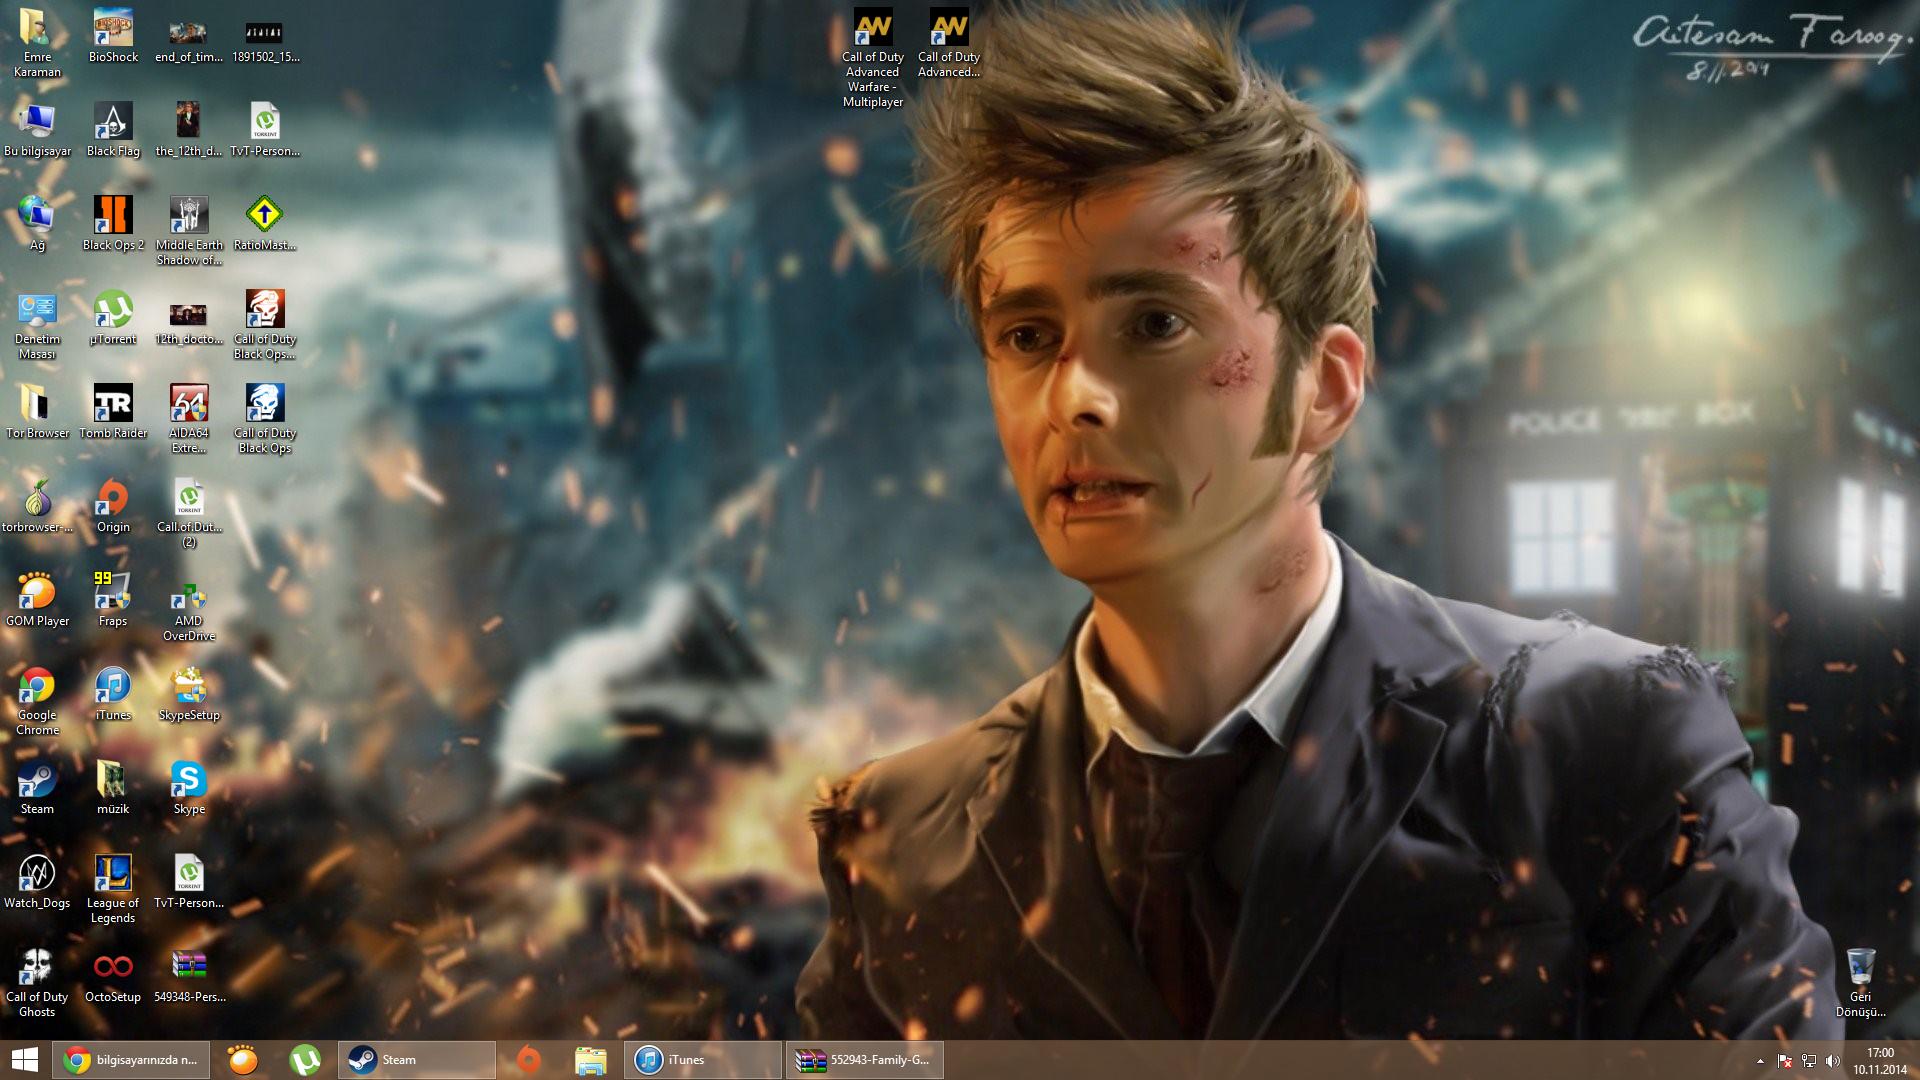Switch to the Steam taskbar window
Image resolution: width=1920 pixels, height=1080 pixels.
click(x=417, y=1060)
